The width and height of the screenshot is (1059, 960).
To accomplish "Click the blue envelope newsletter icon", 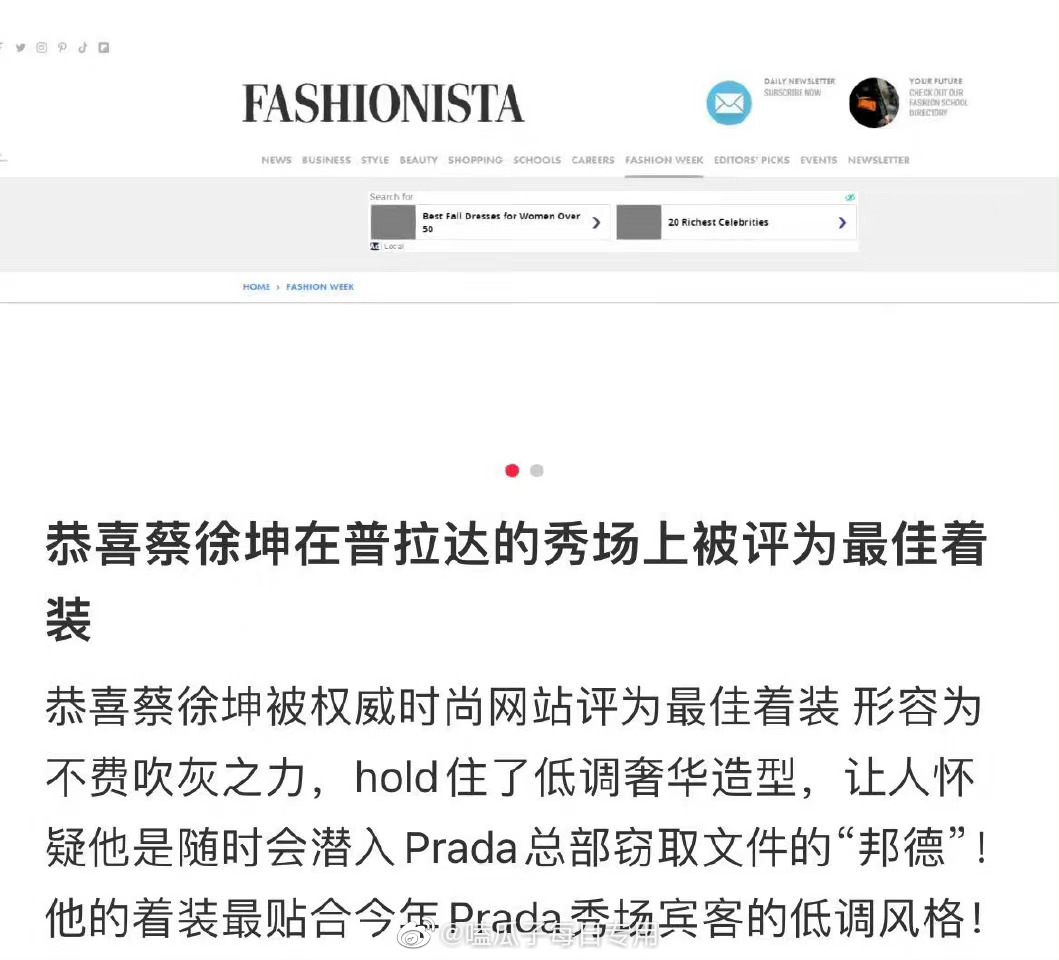I will (729, 103).
